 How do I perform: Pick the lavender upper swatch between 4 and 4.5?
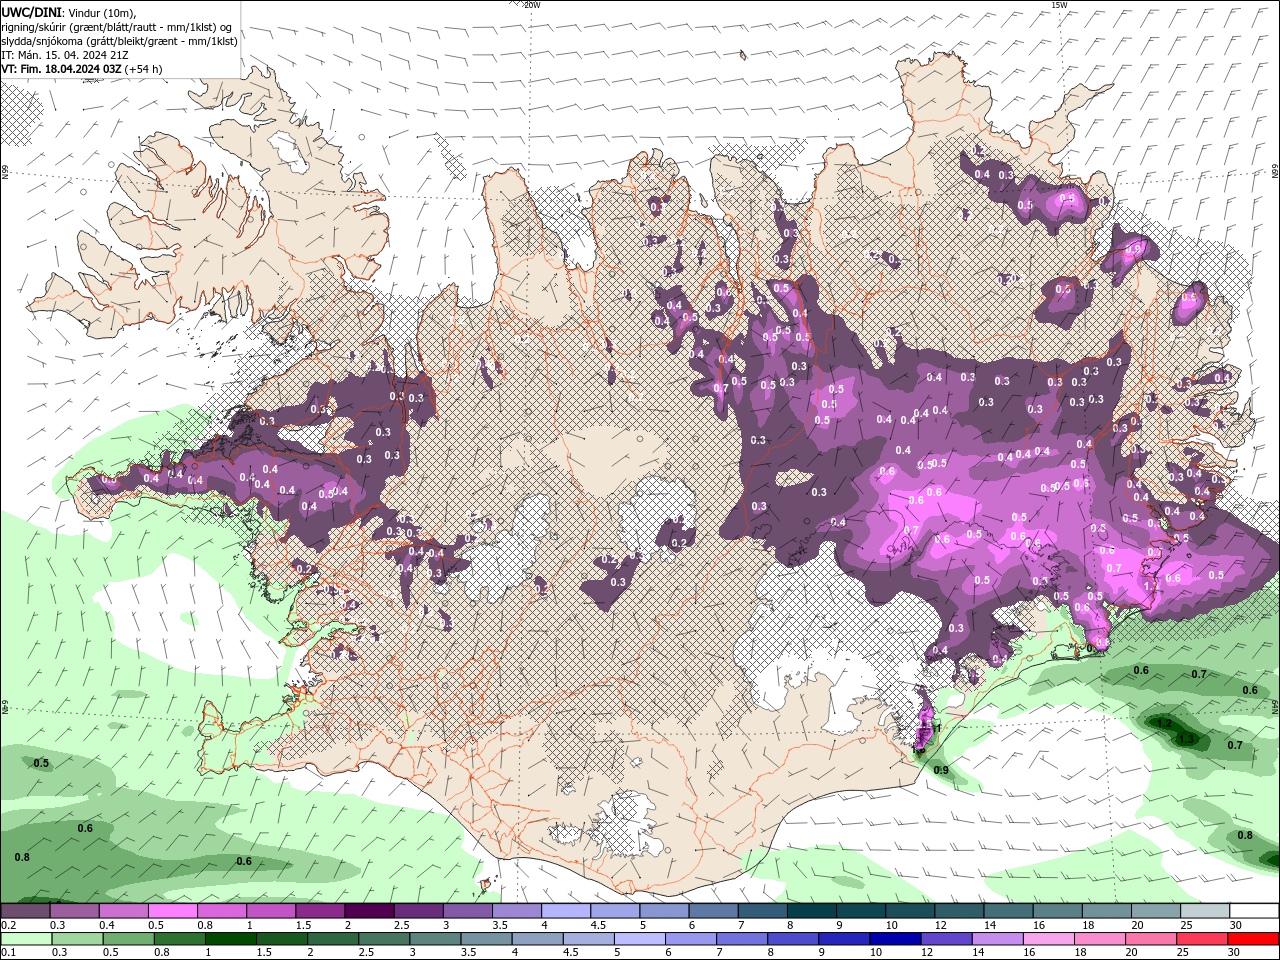click(x=565, y=911)
